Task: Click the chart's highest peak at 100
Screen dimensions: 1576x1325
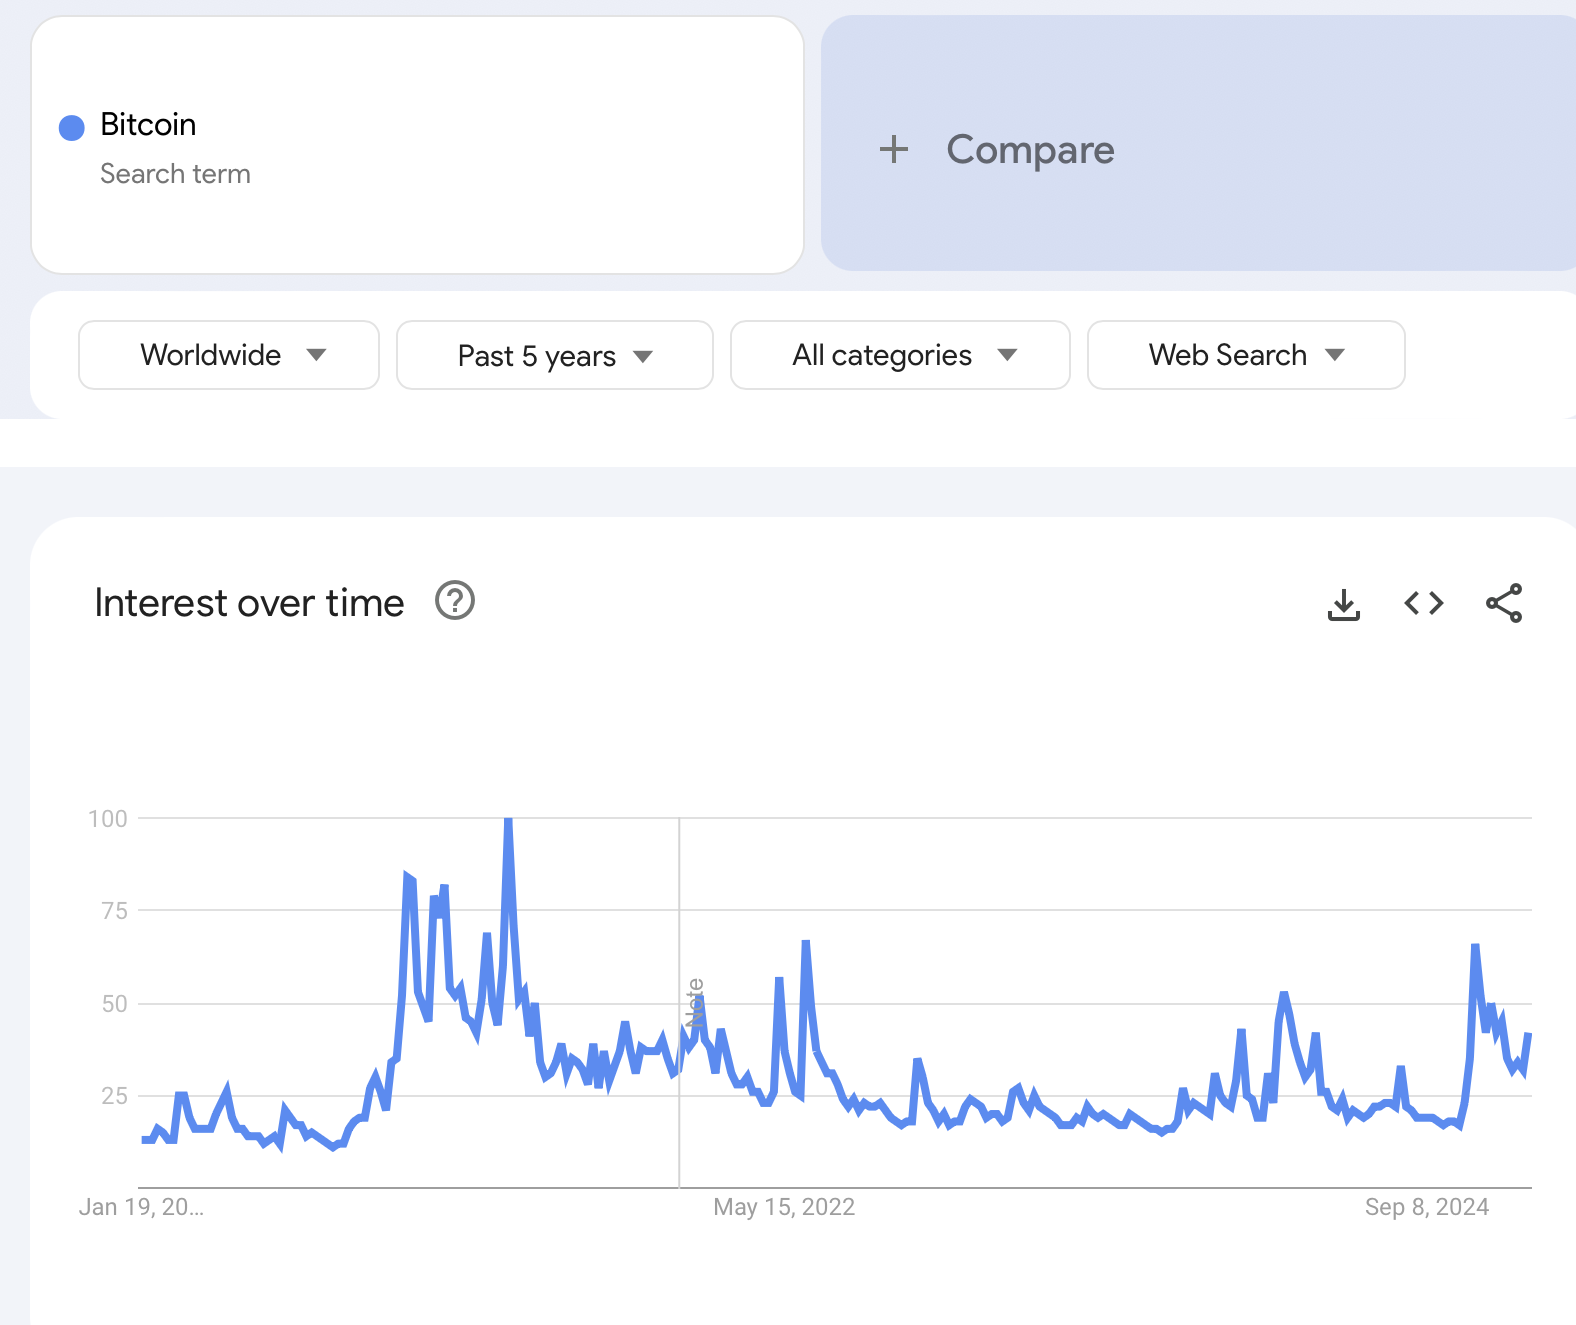Action: [x=508, y=821]
